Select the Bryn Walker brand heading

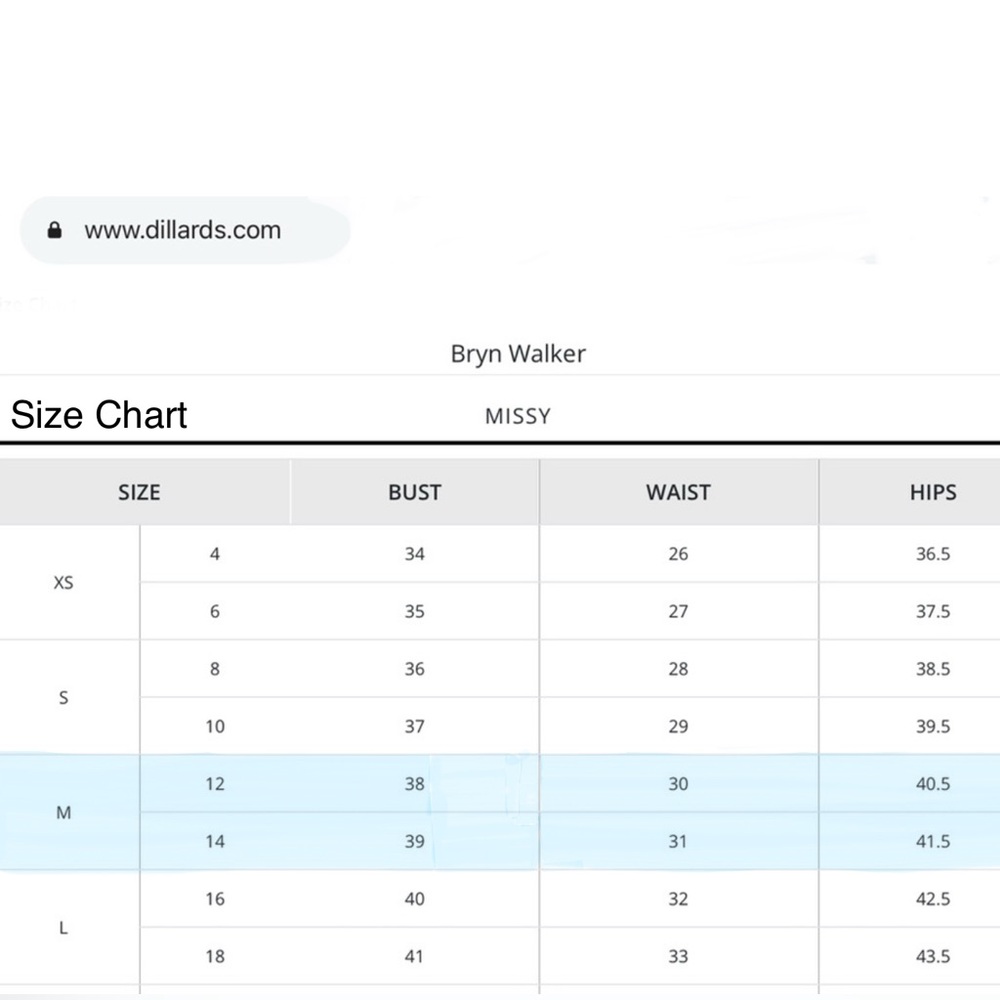518,354
